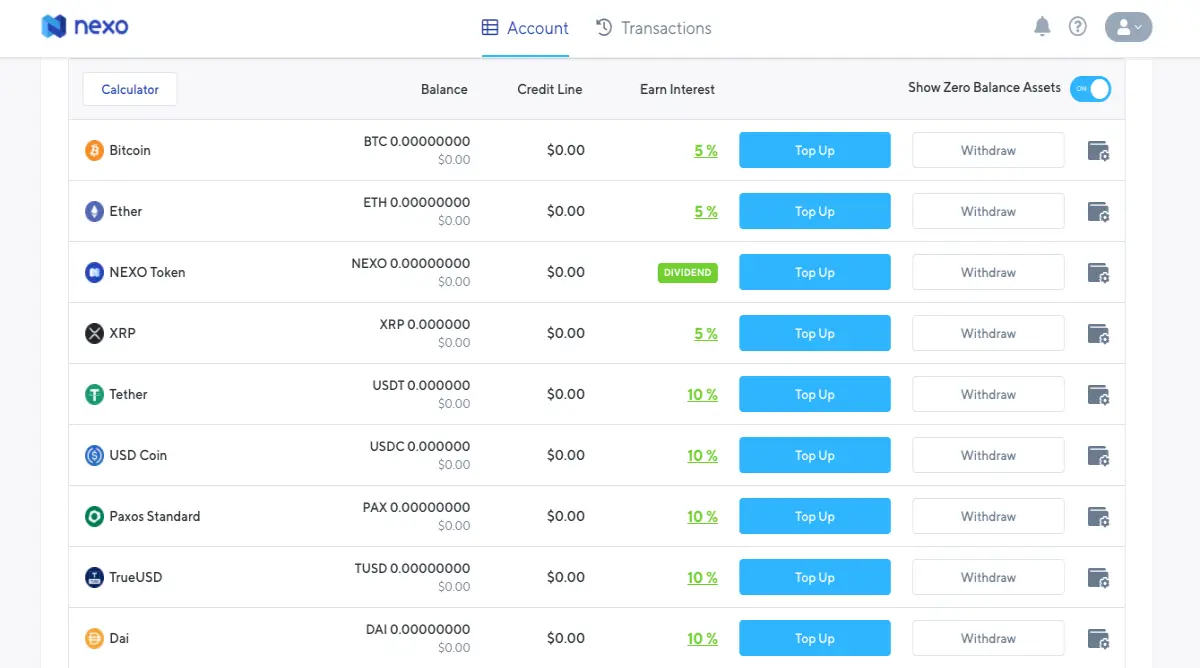Withdraw XRP
The image size is (1200, 668).
[988, 333]
